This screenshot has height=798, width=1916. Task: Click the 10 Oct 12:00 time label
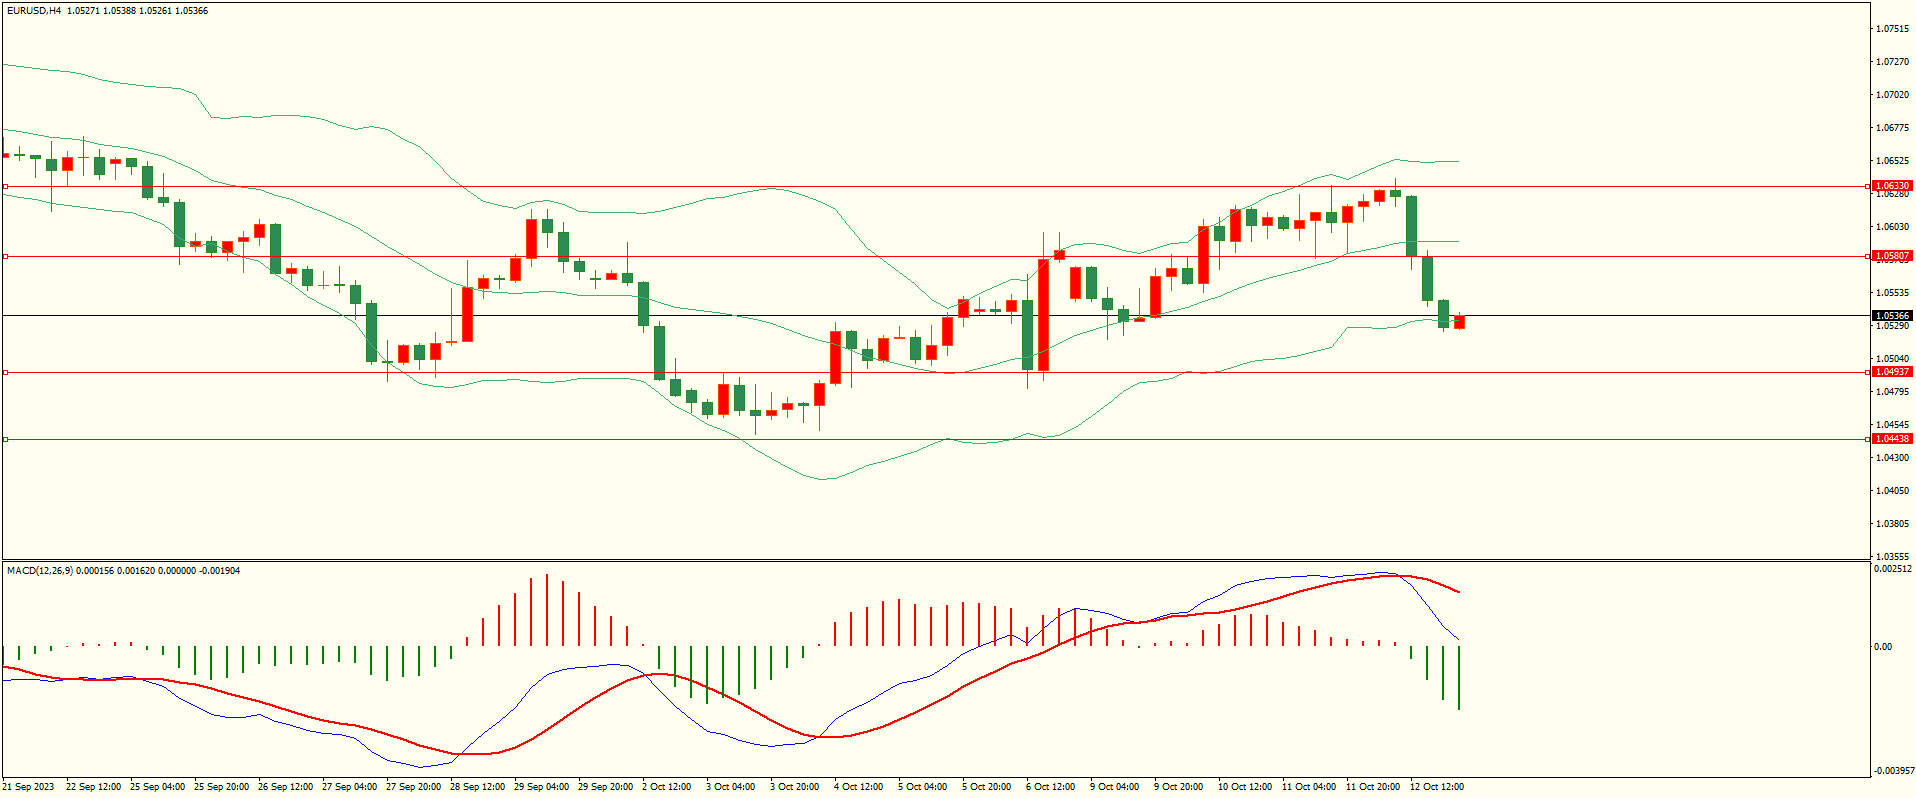click(x=1245, y=787)
